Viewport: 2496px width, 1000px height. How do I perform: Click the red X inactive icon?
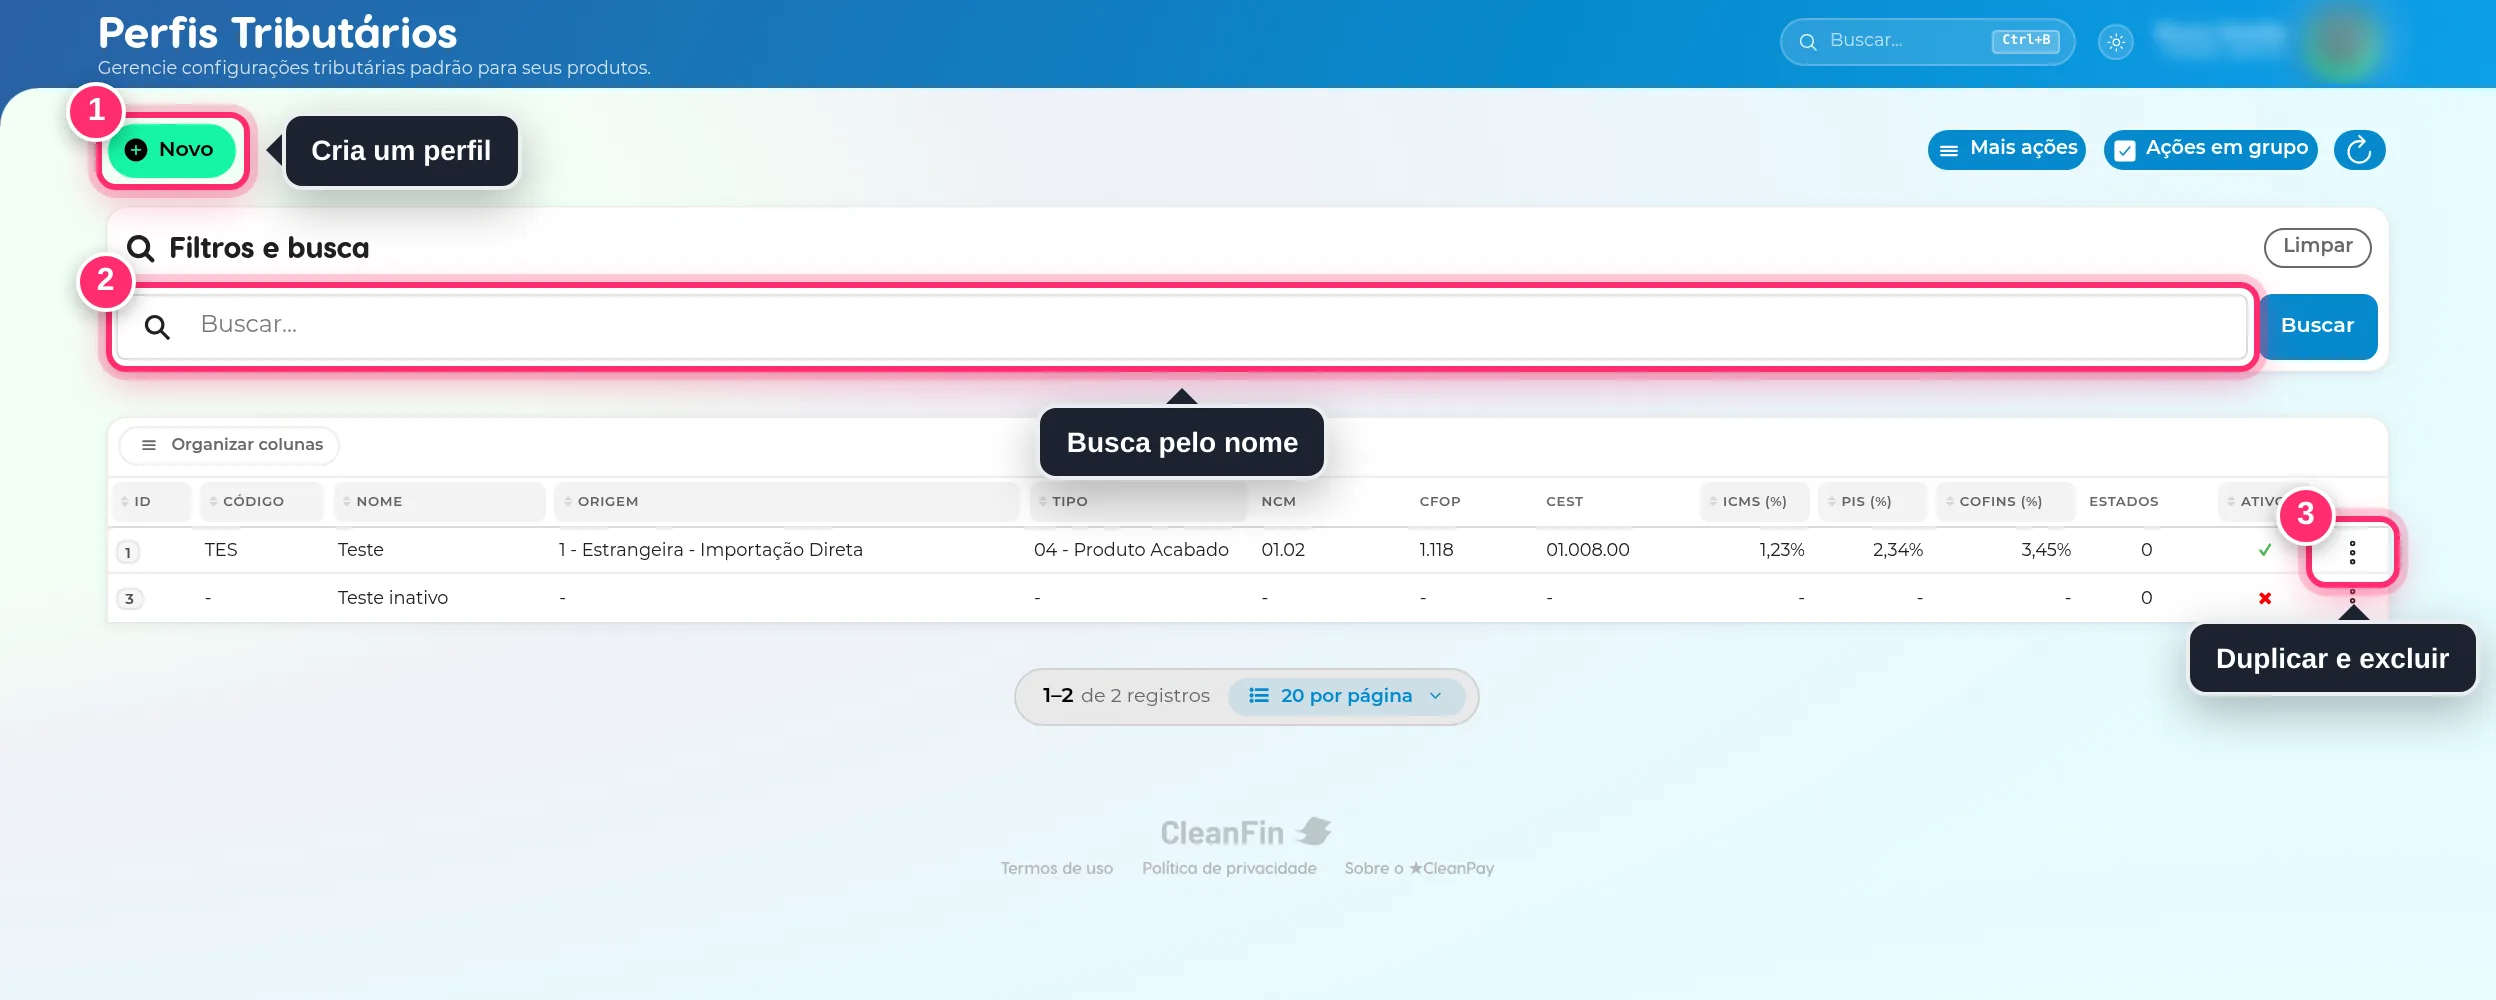coord(2265,598)
